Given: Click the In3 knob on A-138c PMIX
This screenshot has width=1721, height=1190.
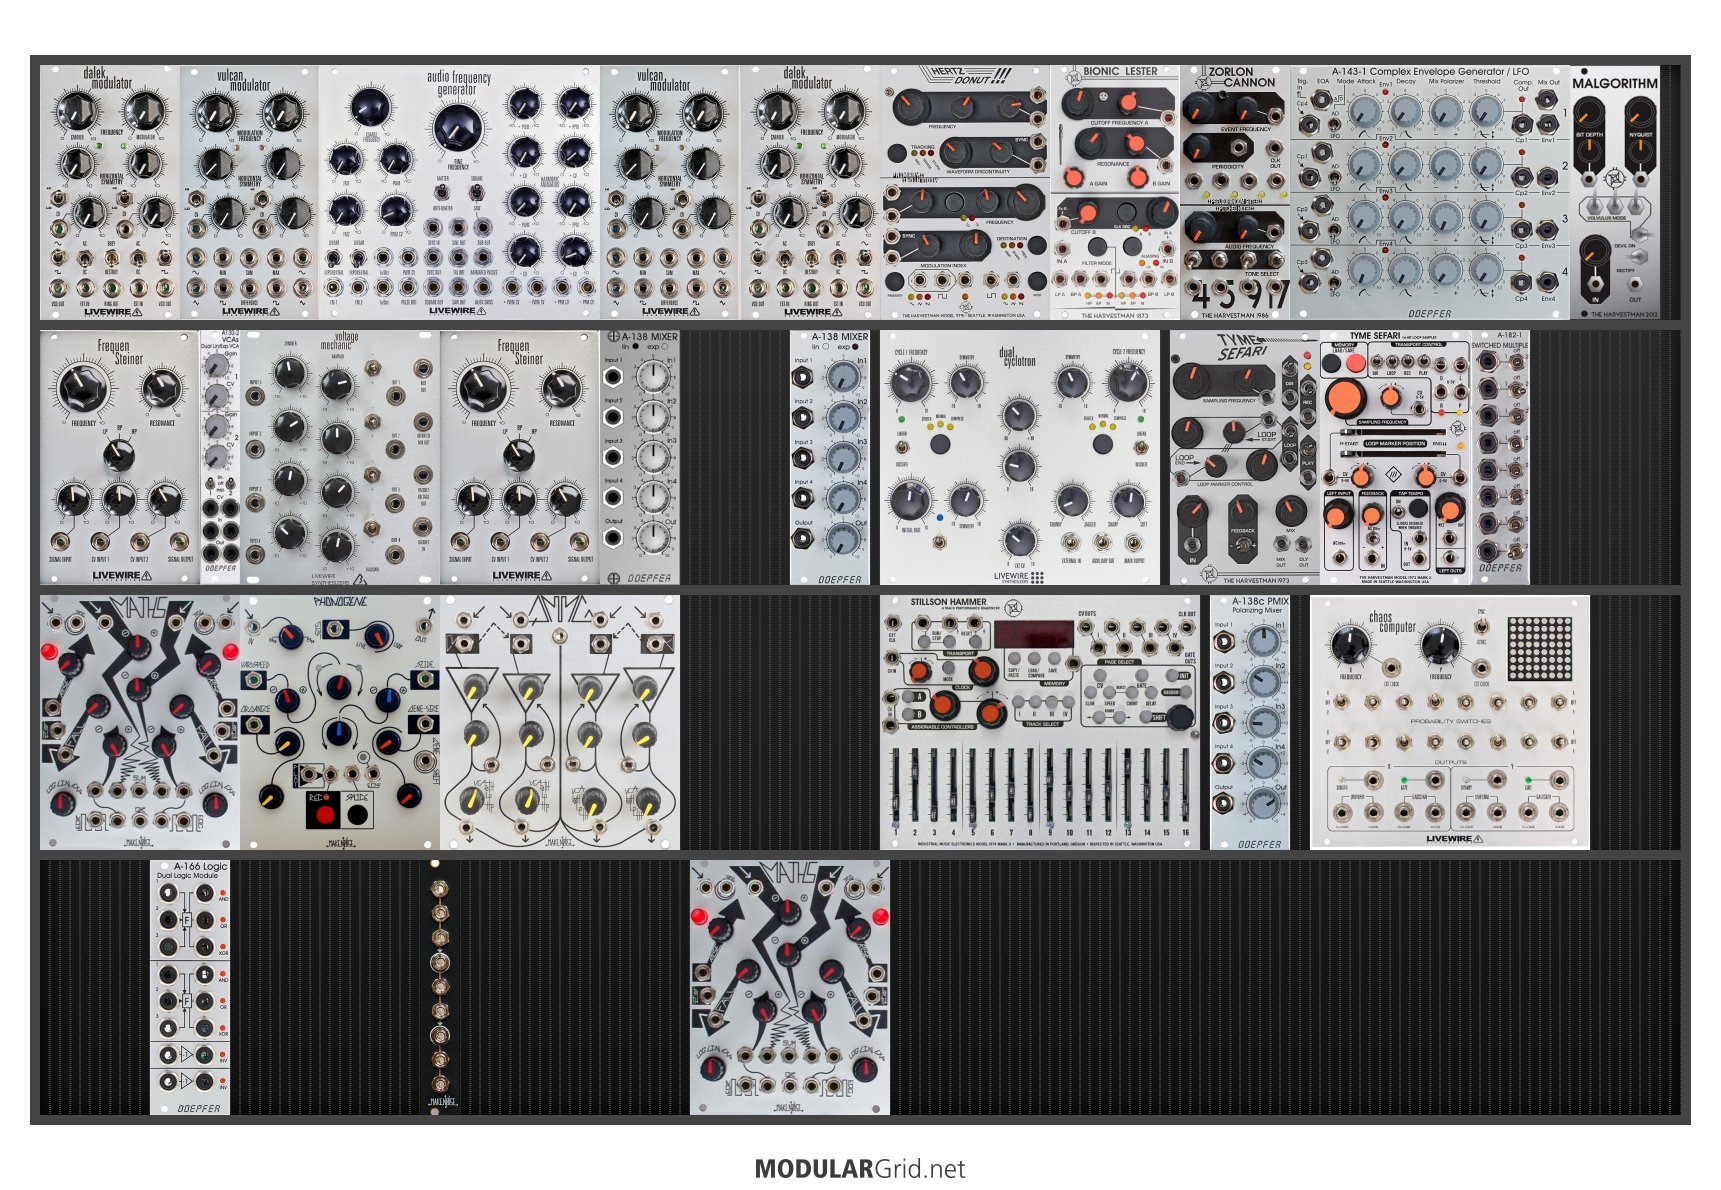Looking at the screenshot, I should pos(1263,722).
